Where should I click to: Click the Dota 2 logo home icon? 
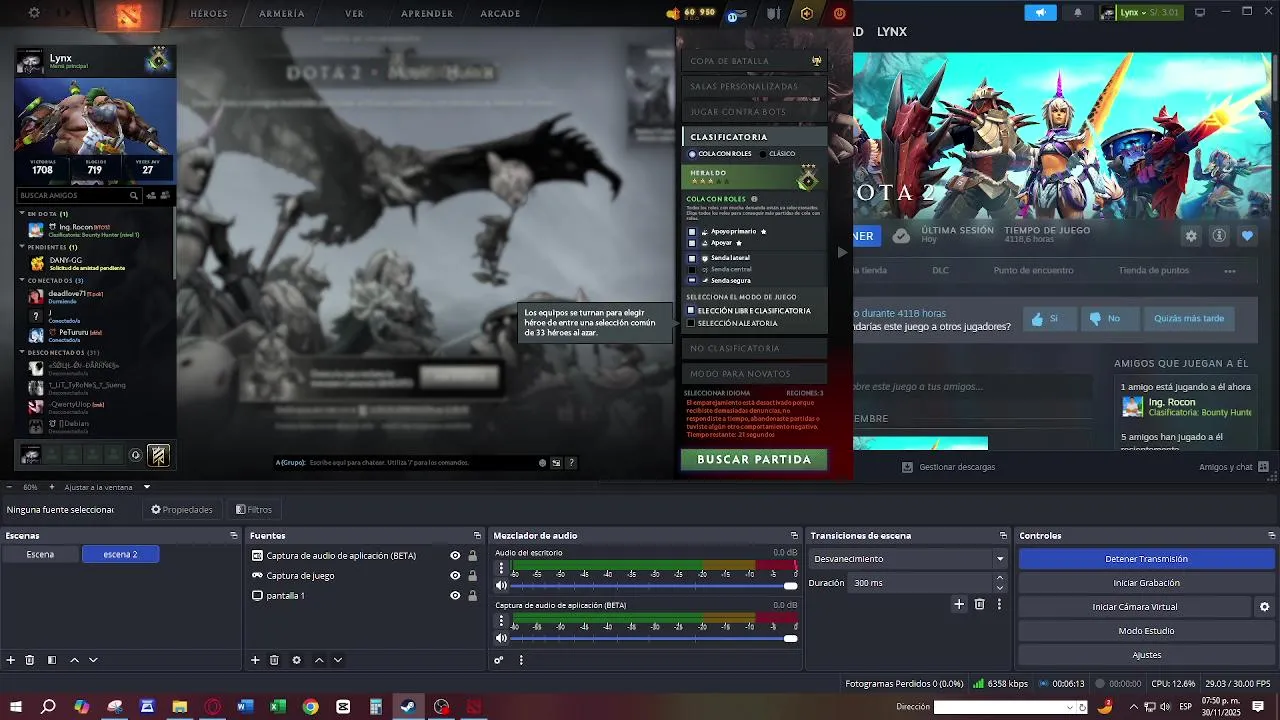(x=128, y=14)
